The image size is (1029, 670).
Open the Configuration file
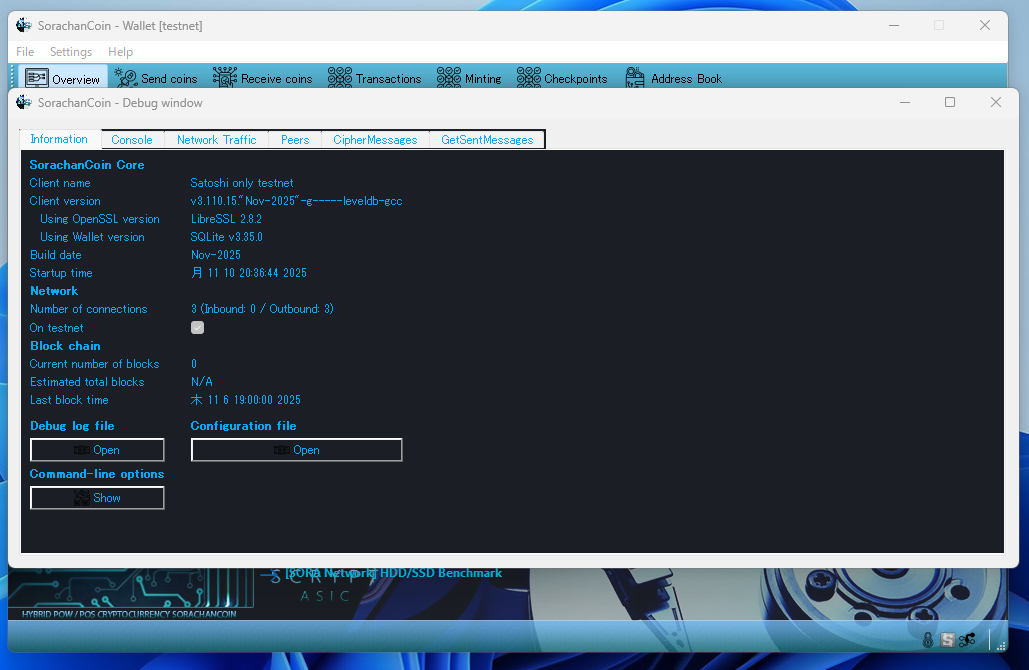(x=296, y=450)
